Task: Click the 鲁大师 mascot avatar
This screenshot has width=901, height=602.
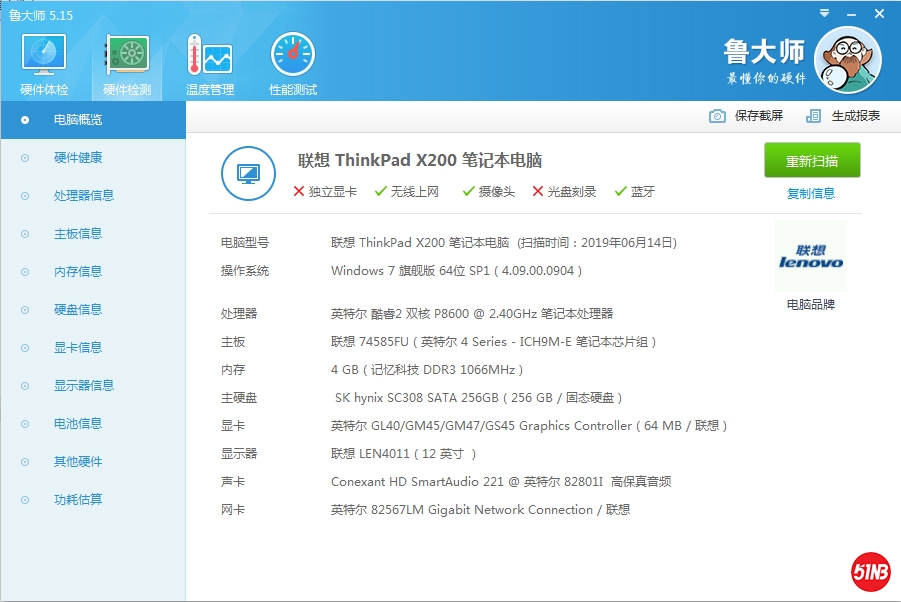Action: coord(847,60)
